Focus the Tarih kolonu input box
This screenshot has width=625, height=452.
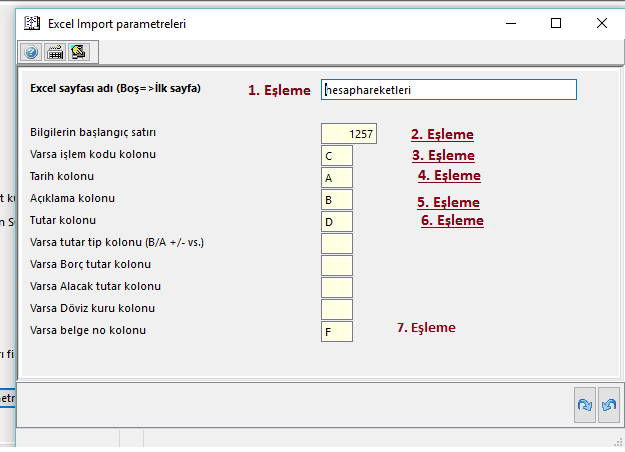pyautogui.click(x=337, y=177)
